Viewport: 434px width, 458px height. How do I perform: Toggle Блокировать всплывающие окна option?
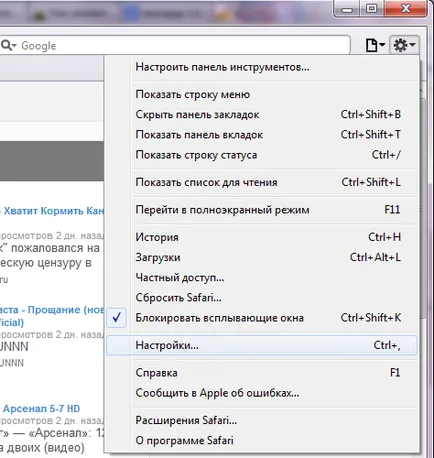(262, 318)
